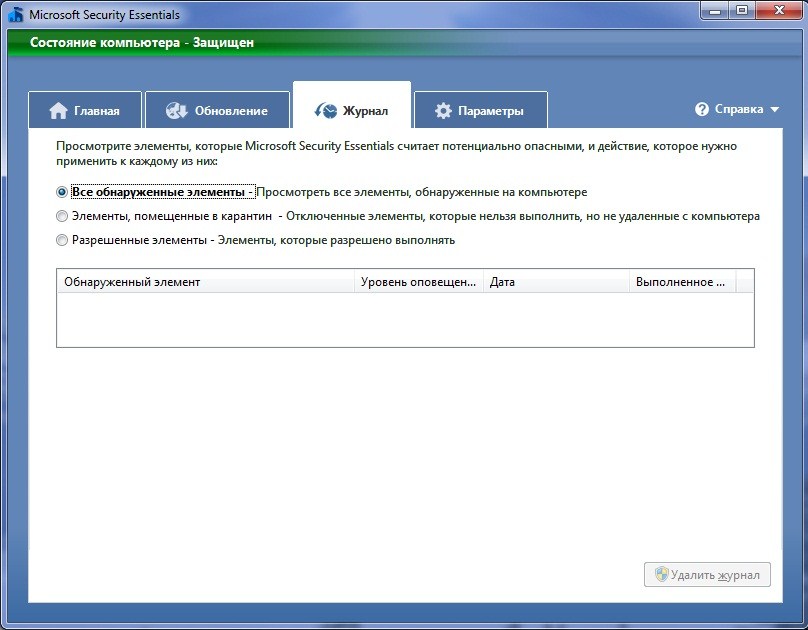Choose Элементы, помещенные в карантин option
This screenshot has width=808, height=630.
[62, 216]
